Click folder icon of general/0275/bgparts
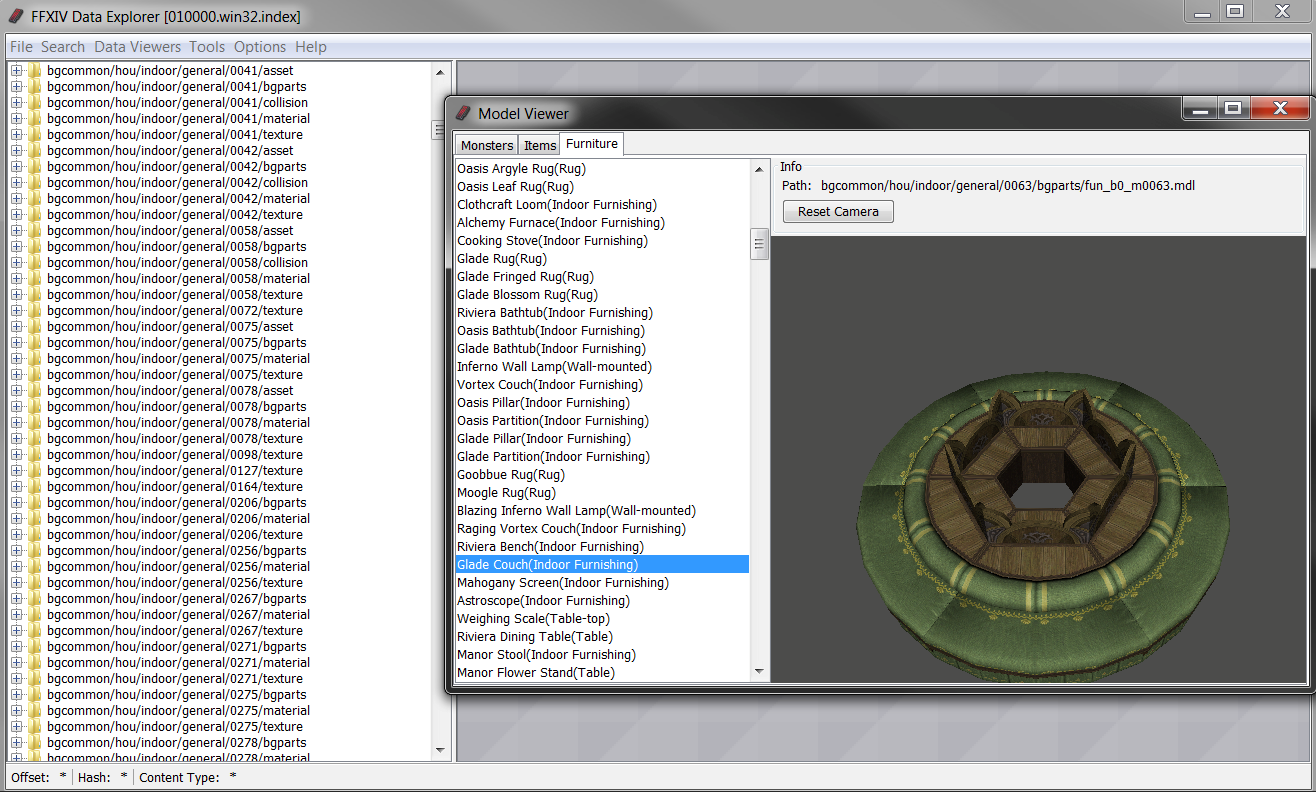The height and width of the screenshot is (792, 1316). (35, 695)
